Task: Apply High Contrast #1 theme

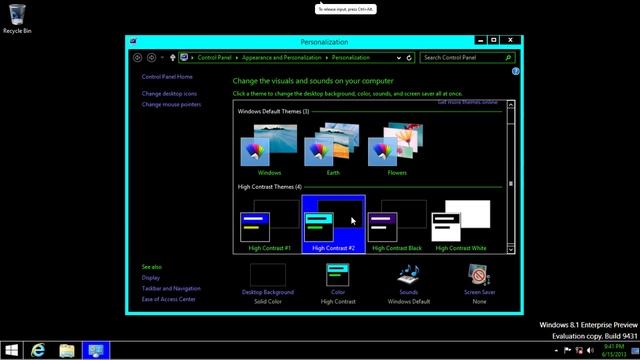Action: click(x=269, y=224)
